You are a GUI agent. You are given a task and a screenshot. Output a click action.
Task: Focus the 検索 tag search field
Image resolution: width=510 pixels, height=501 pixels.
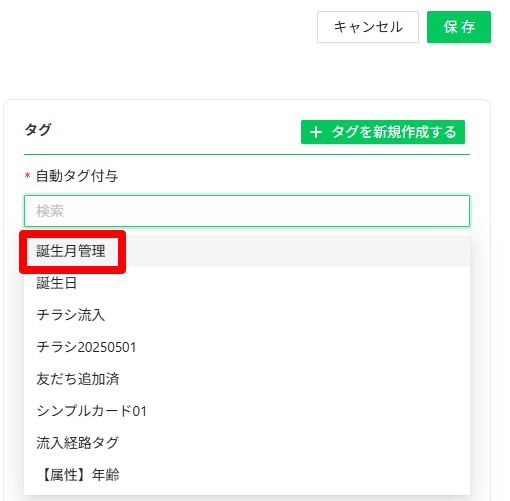pyautogui.click(x=247, y=211)
